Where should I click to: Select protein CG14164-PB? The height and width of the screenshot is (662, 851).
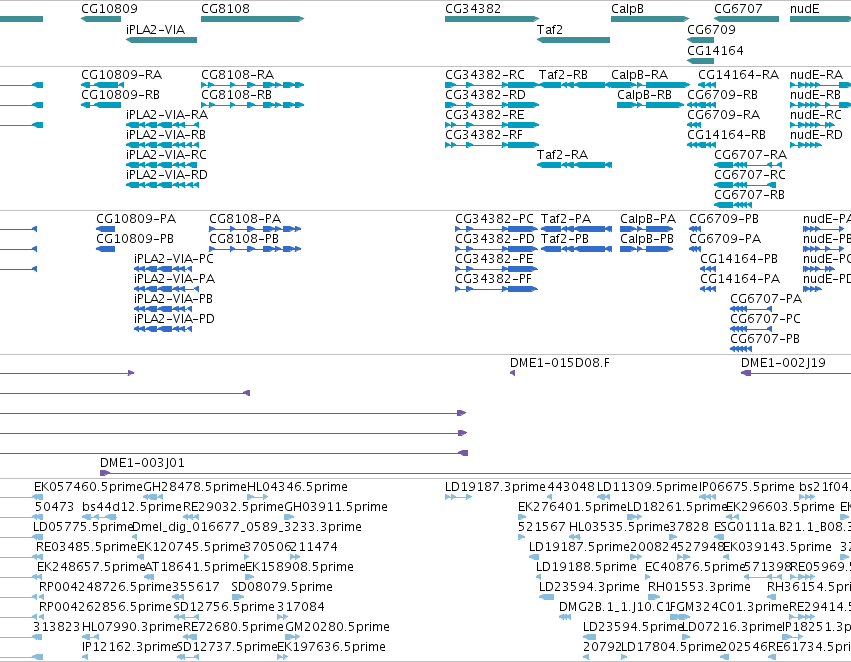[739, 259]
